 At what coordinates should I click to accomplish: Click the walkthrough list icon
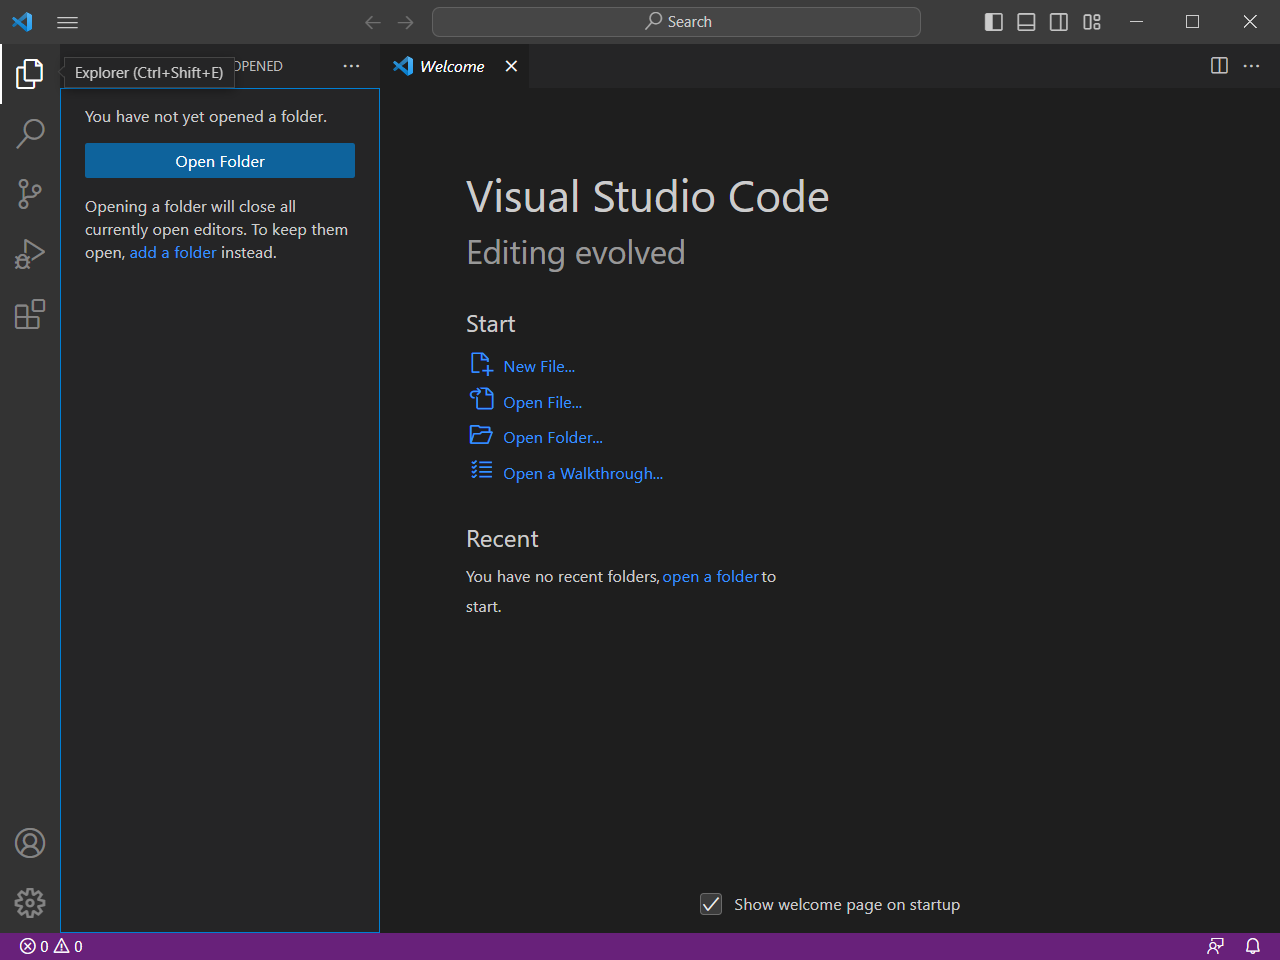482,470
